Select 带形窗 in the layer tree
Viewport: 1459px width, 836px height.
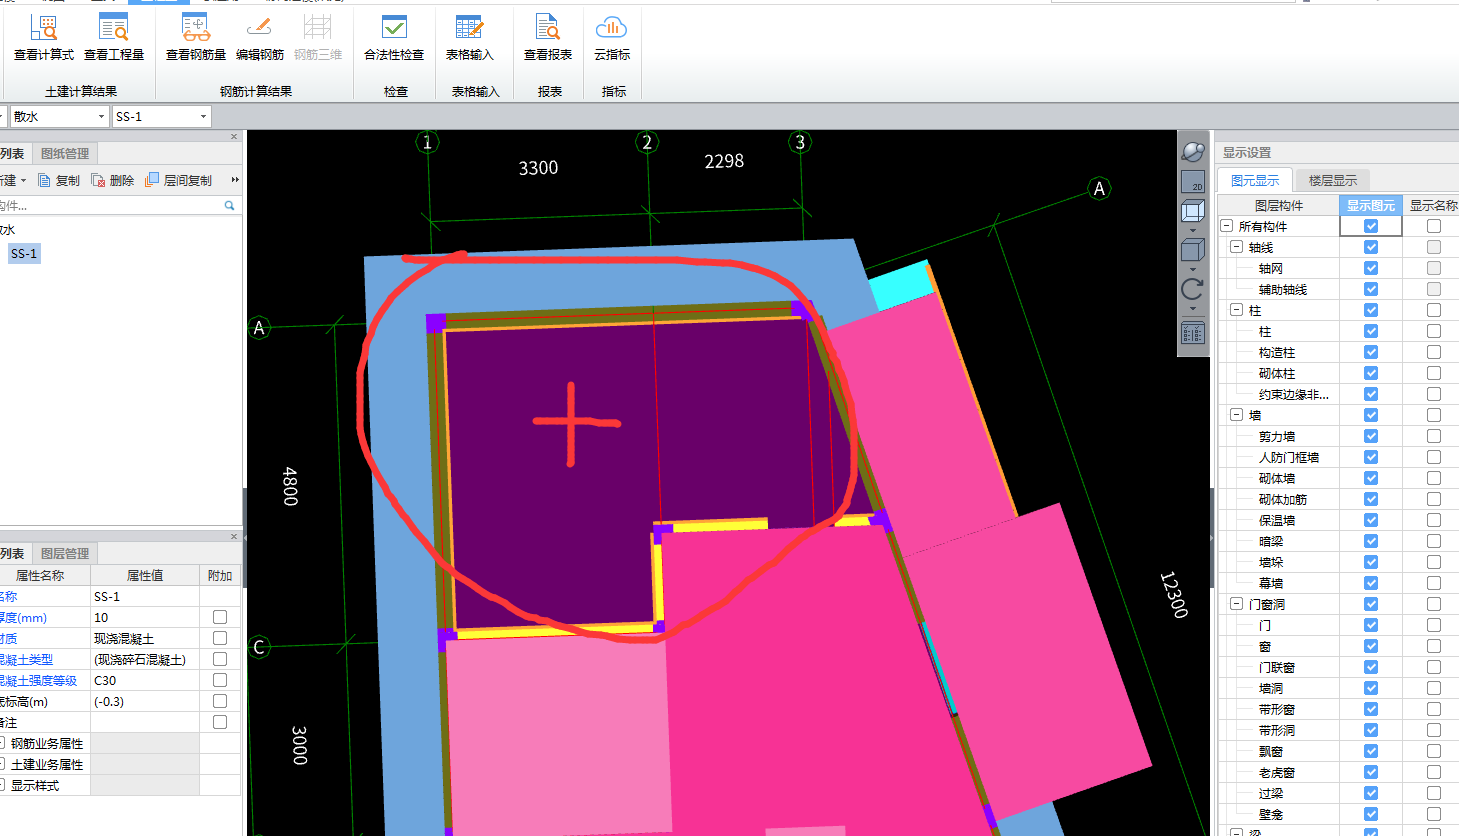(1276, 709)
